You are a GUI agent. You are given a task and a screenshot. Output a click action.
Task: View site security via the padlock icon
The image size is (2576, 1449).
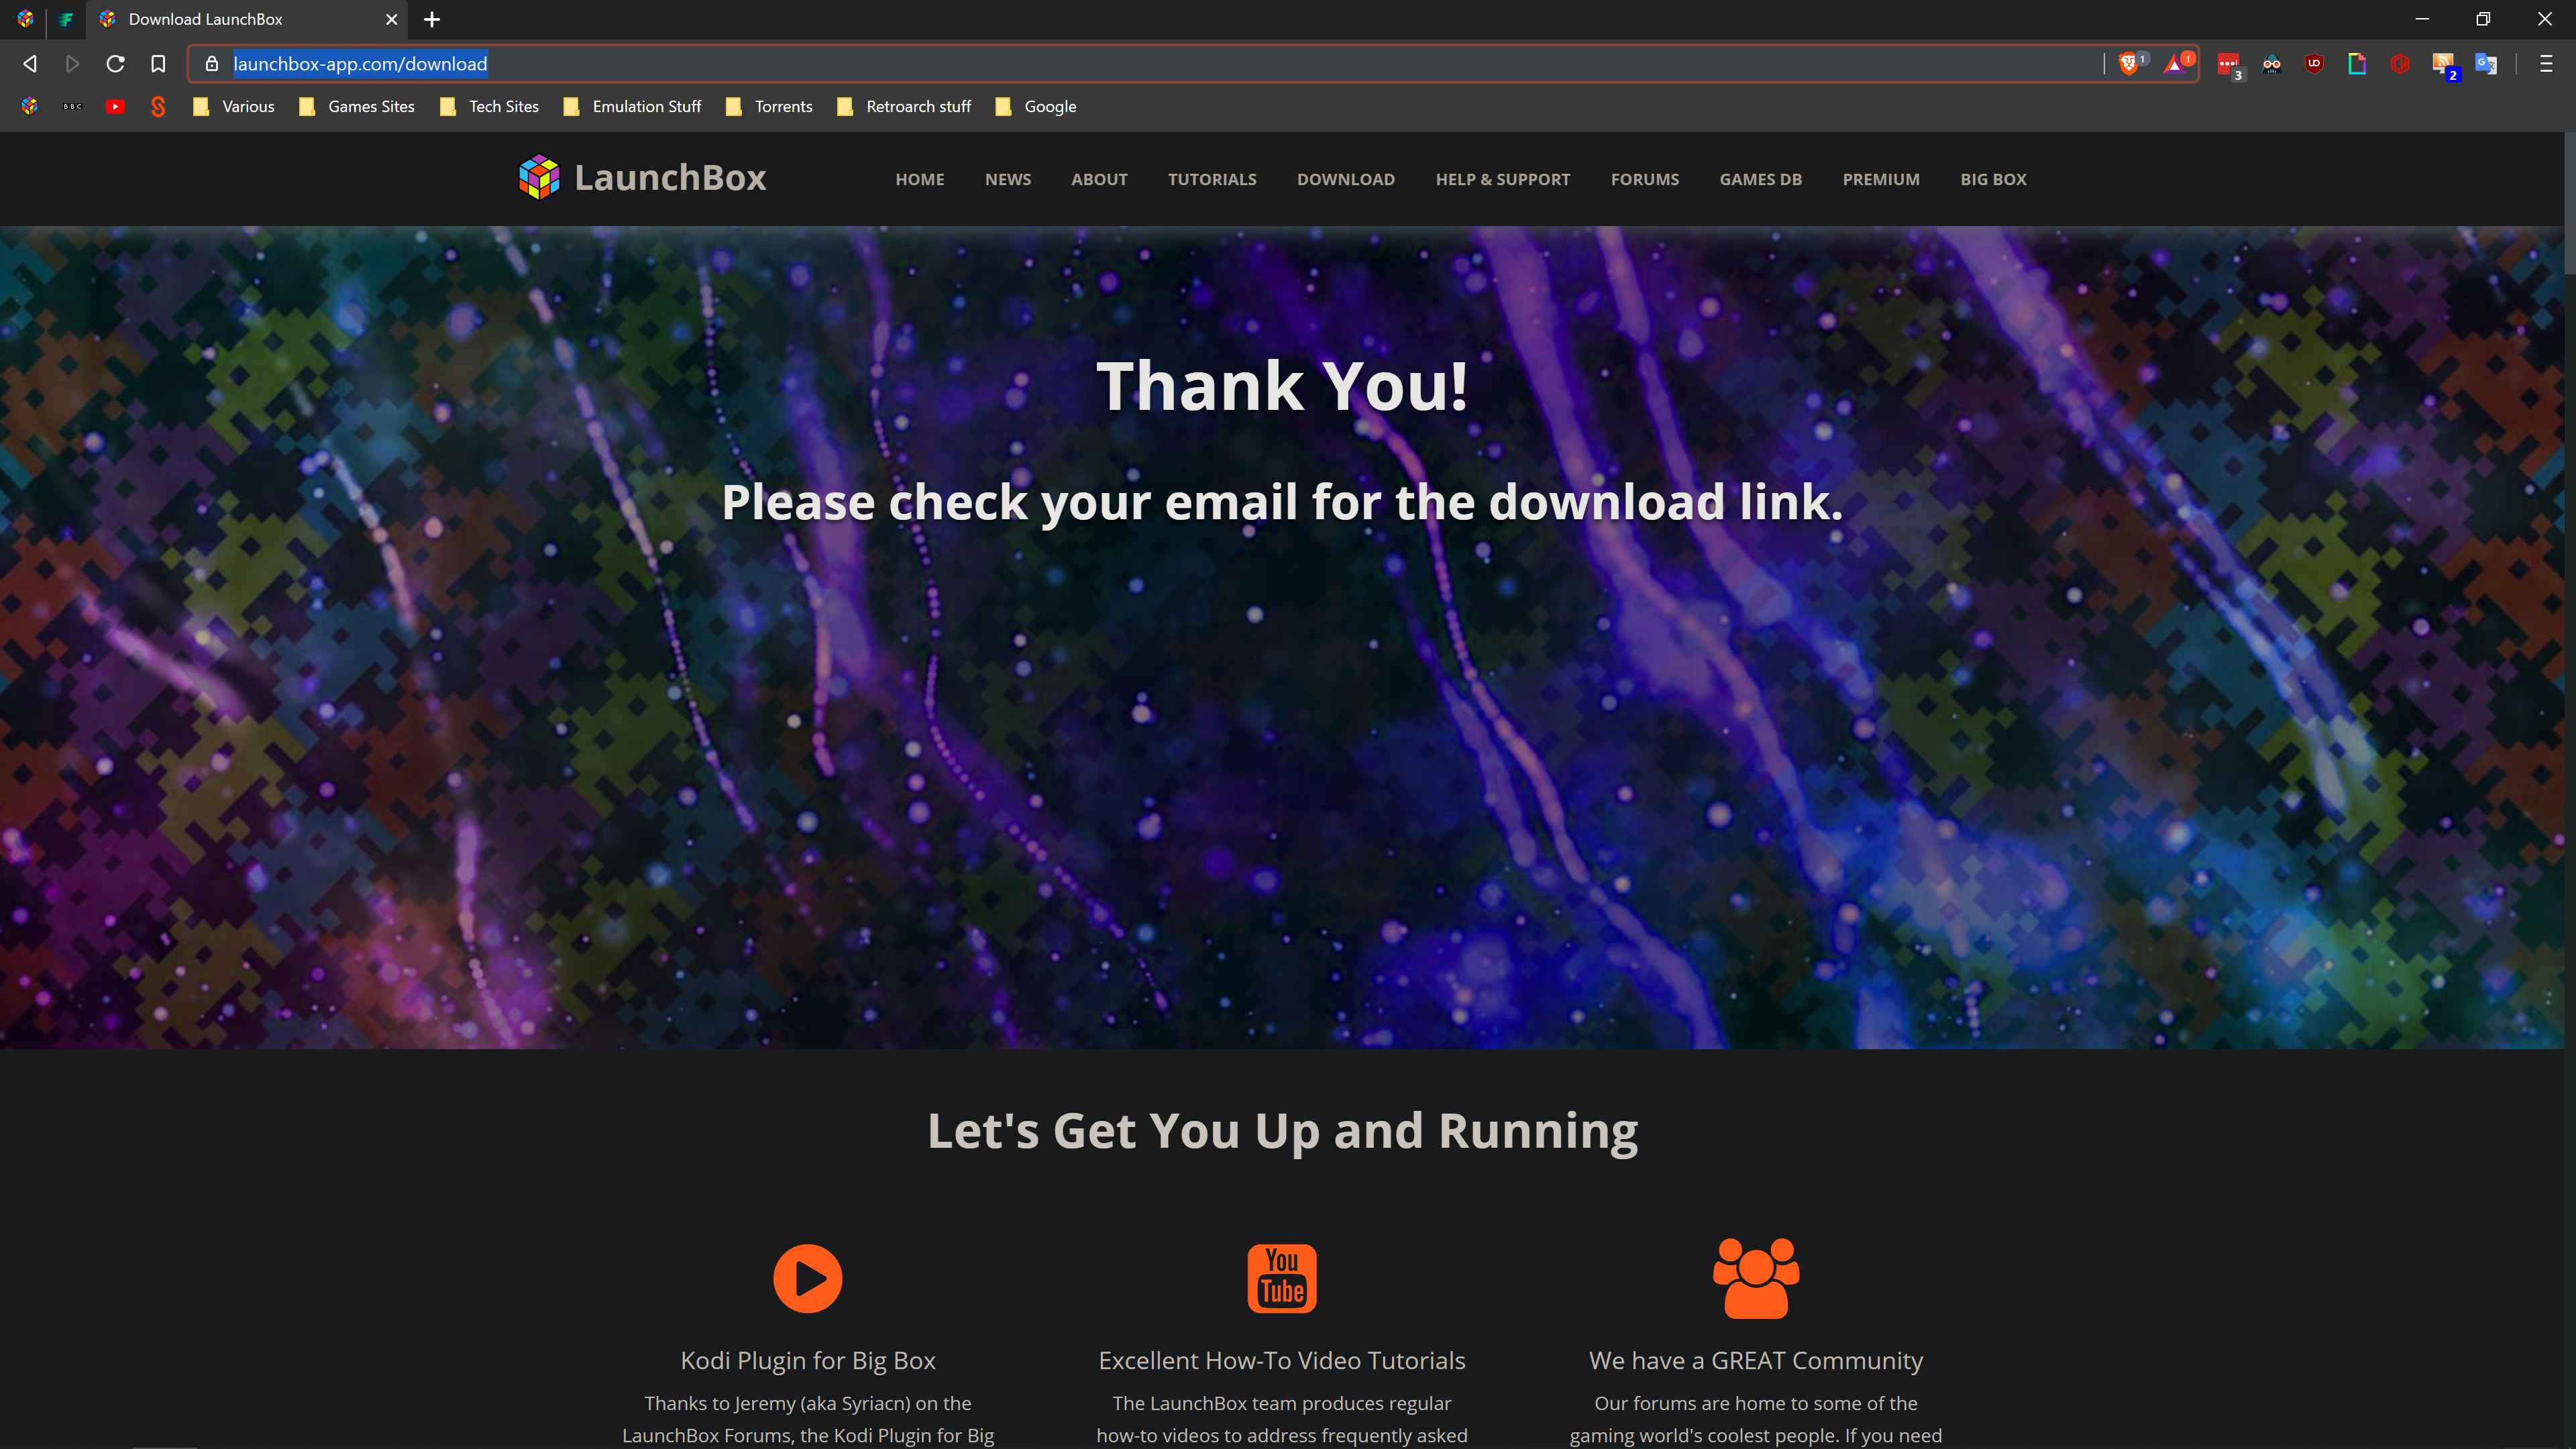(x=212, y=64)
